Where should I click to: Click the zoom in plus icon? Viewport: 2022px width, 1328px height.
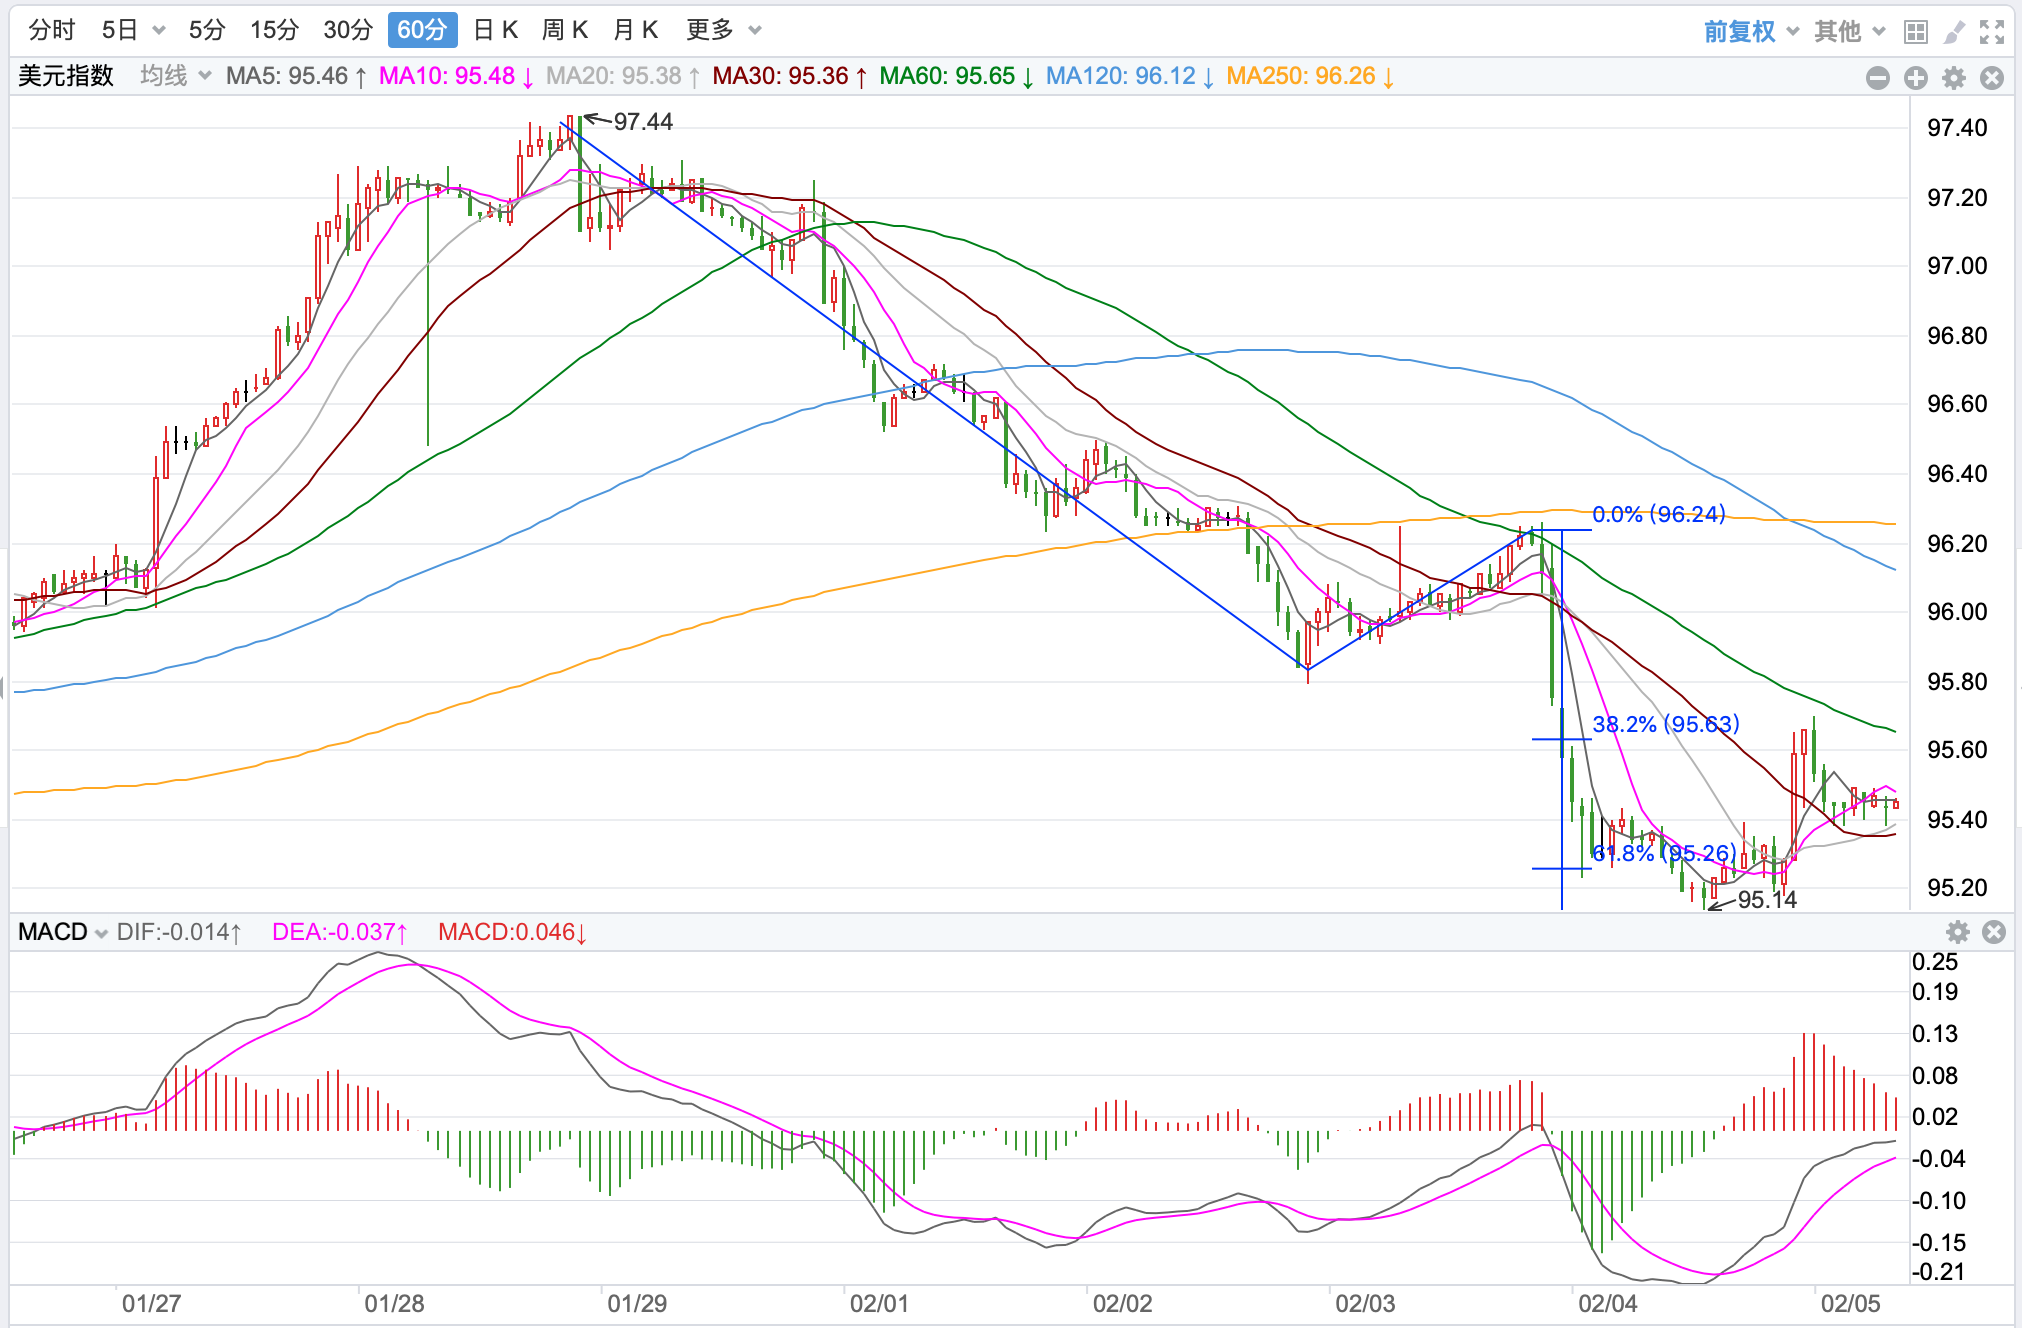coord(1915,78)
